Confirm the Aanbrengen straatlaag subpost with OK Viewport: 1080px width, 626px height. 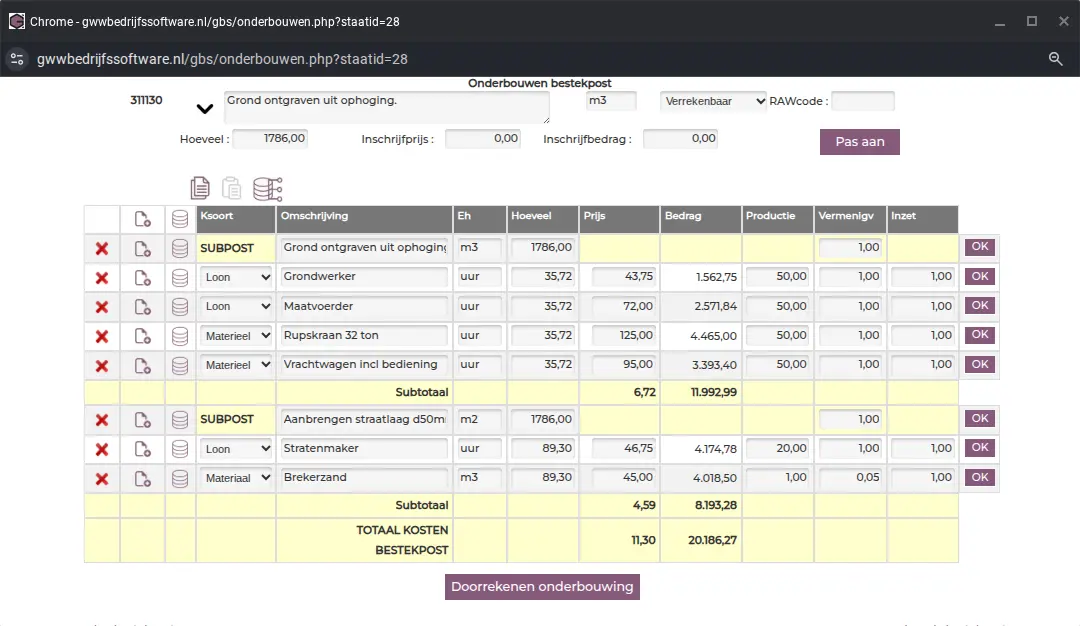979,419
